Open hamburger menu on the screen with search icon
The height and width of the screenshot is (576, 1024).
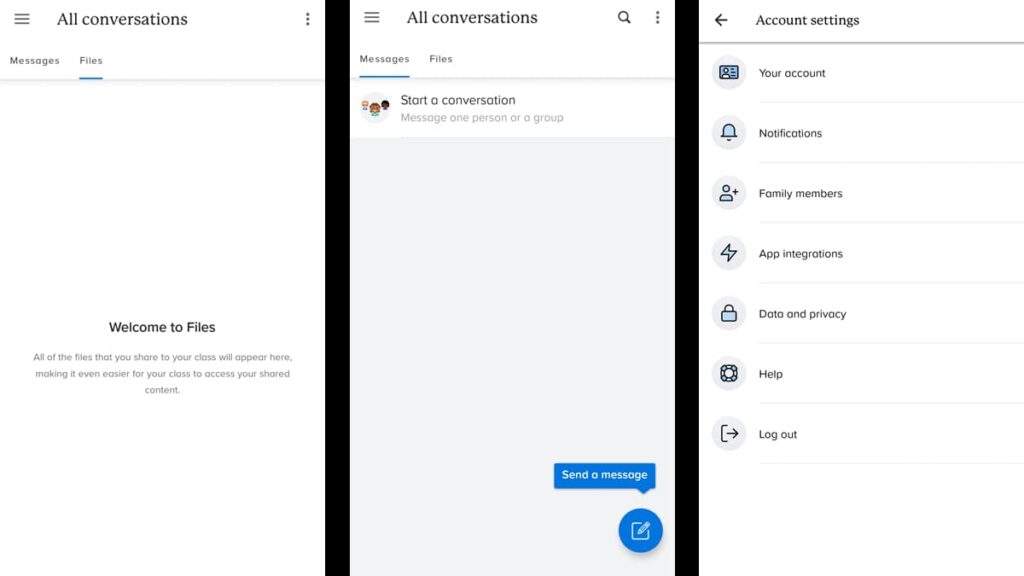(x=372, y=18)
